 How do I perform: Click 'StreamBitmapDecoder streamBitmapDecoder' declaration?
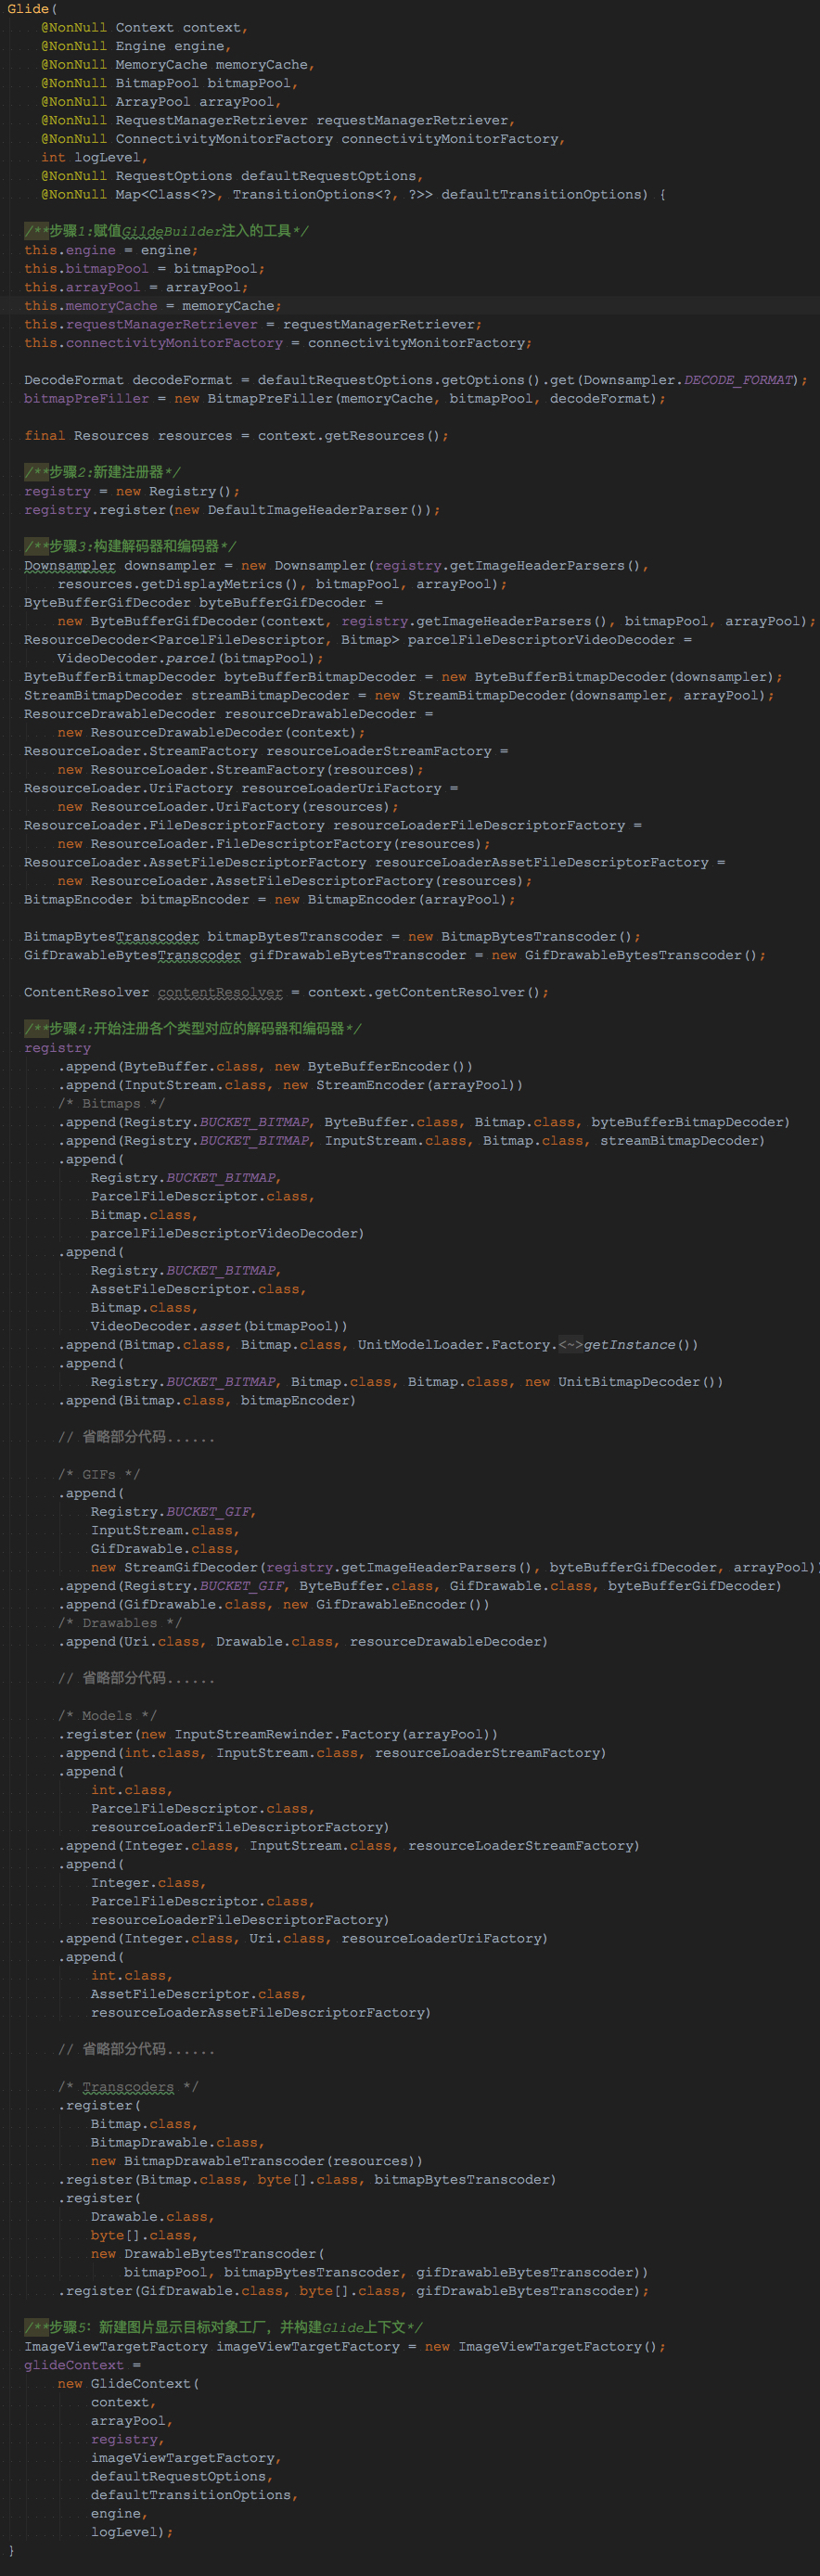click(399, 695)
